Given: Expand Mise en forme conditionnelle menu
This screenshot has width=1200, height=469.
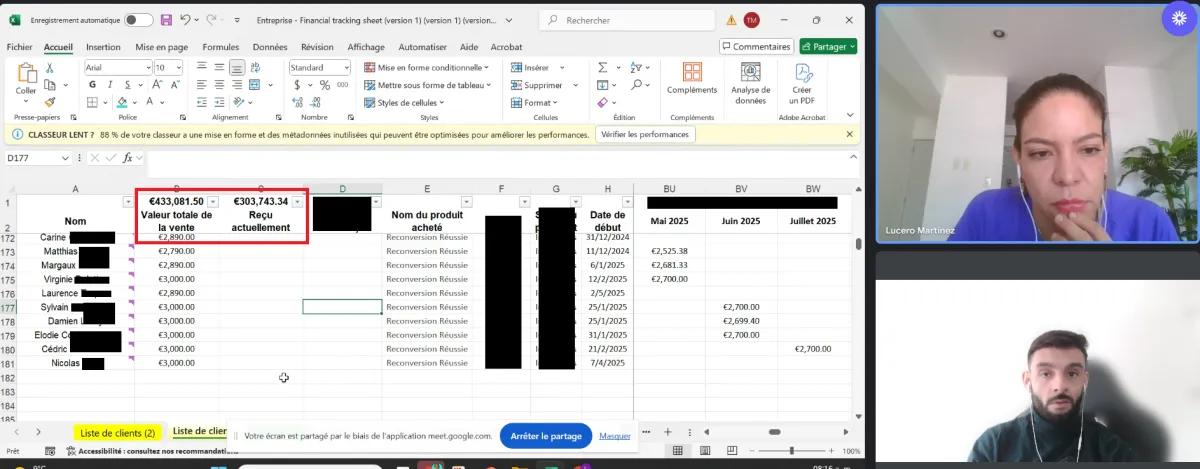Looking at the screenshot, I should [428, 68].
